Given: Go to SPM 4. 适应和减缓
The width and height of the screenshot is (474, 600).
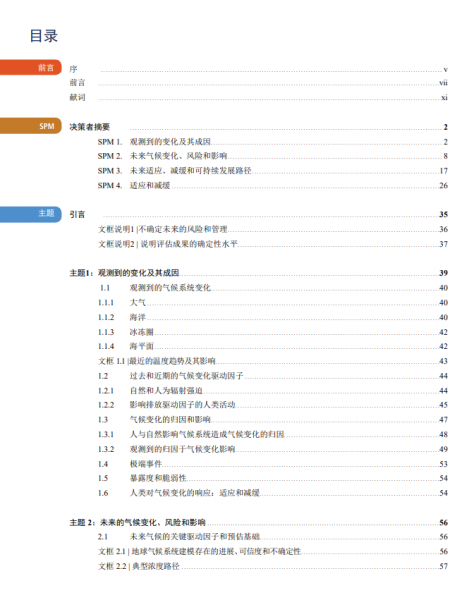Looking at the screenshot, I should click(x=272, y=185).
